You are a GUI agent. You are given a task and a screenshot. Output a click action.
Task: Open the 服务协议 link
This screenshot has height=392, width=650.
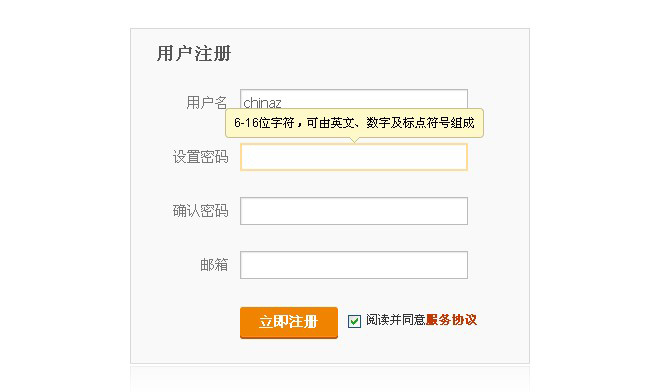tap(451, 320)
